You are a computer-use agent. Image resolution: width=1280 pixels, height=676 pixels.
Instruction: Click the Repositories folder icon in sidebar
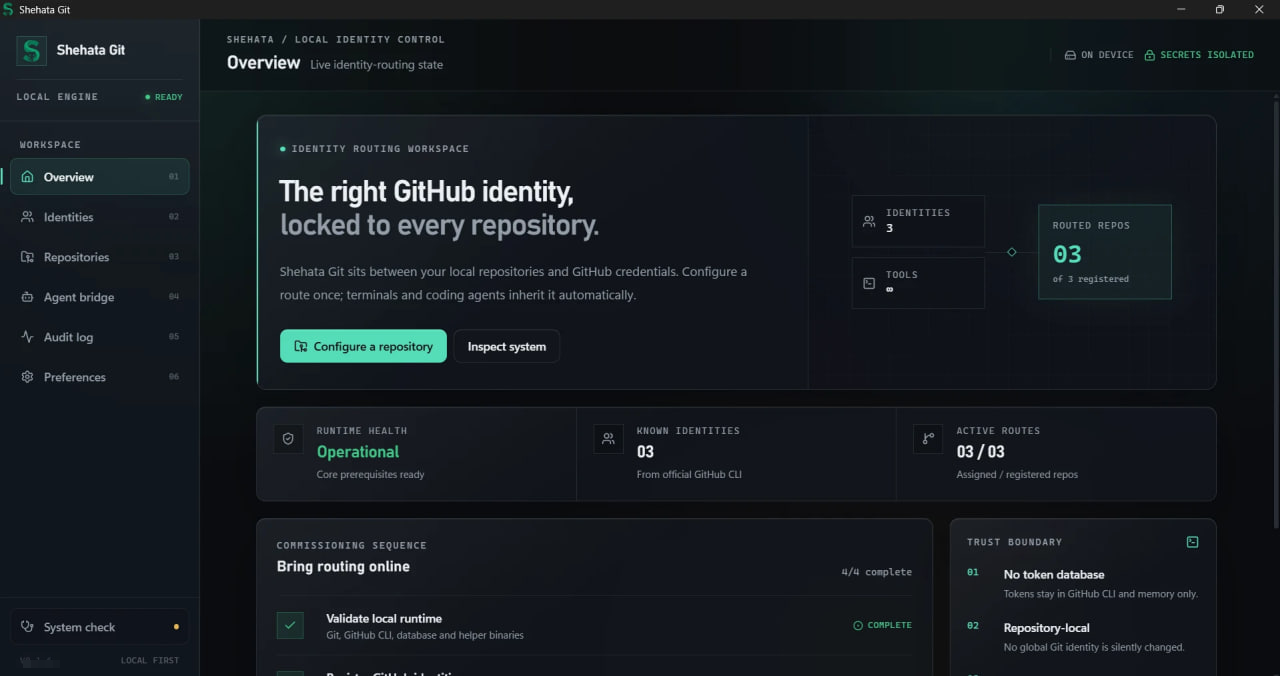pos(27,257)
